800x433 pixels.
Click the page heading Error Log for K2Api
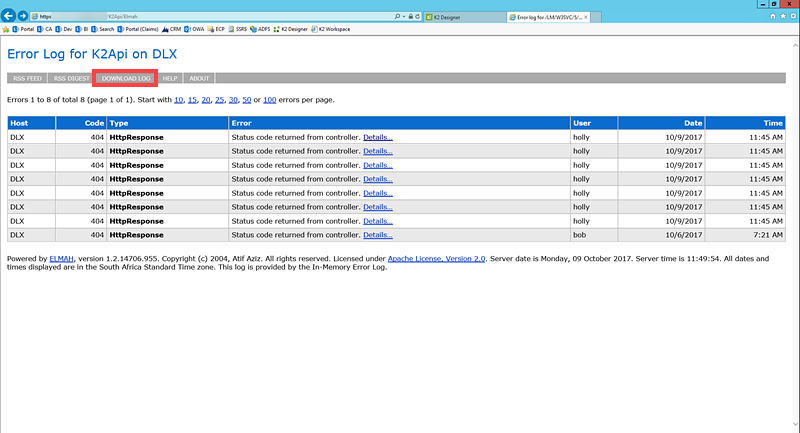coord(92,54)
